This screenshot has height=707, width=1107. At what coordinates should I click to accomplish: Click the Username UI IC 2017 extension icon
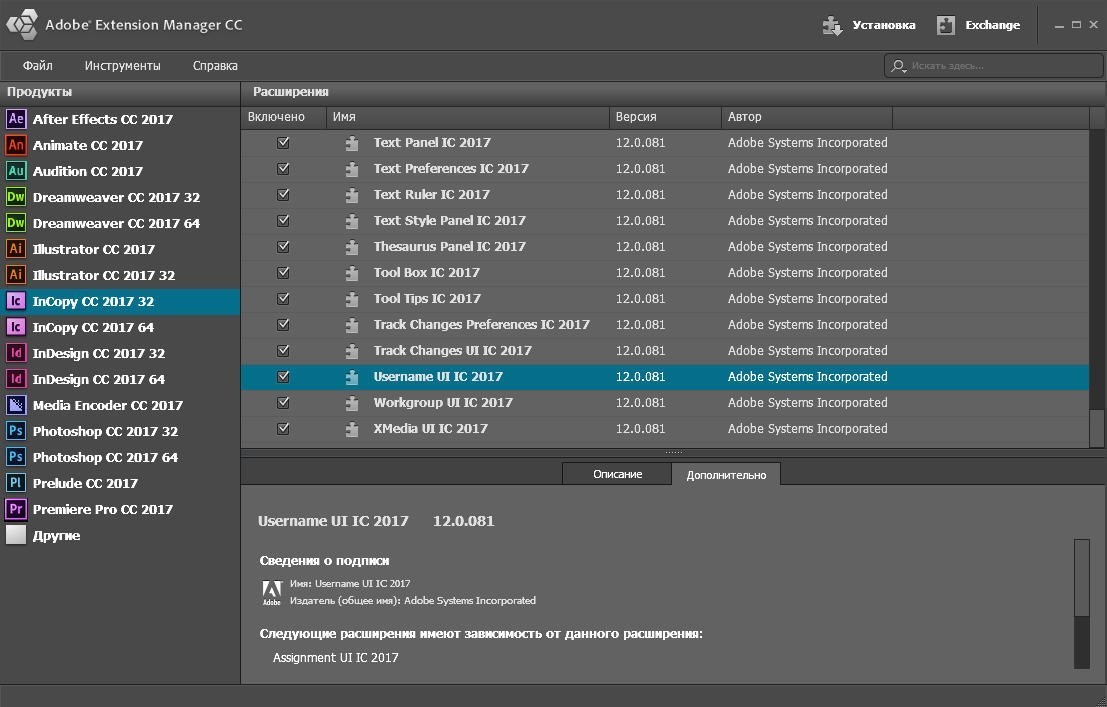point(352,377)
